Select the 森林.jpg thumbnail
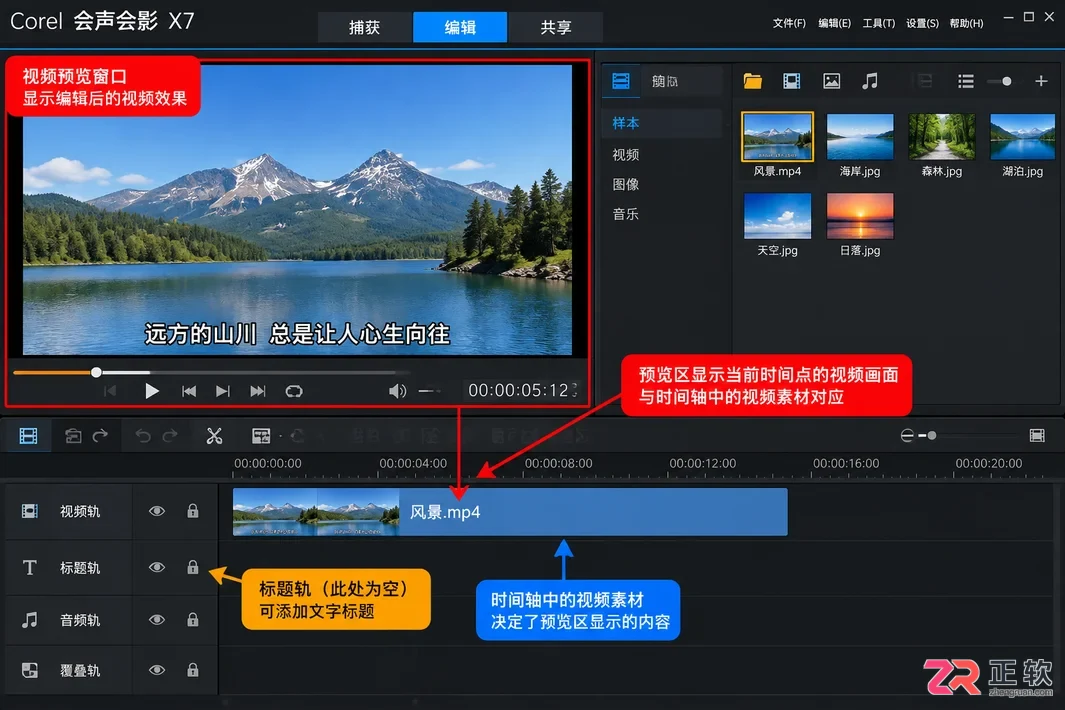 (x=941, y=137)
